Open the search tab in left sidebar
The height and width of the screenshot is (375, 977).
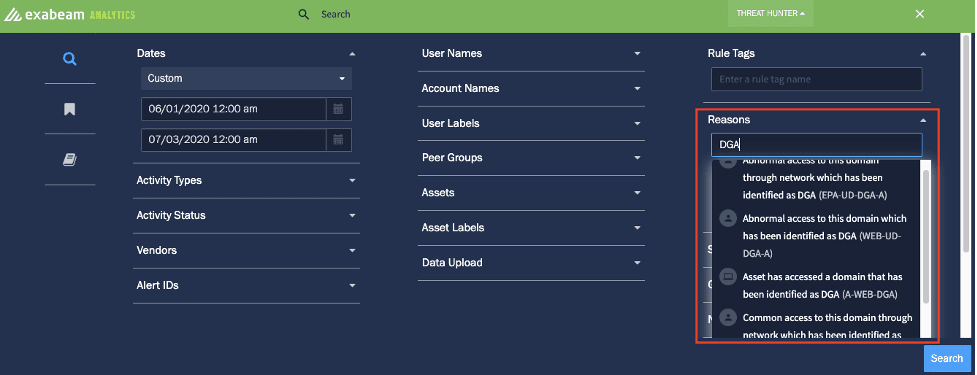tap(70, 59)
